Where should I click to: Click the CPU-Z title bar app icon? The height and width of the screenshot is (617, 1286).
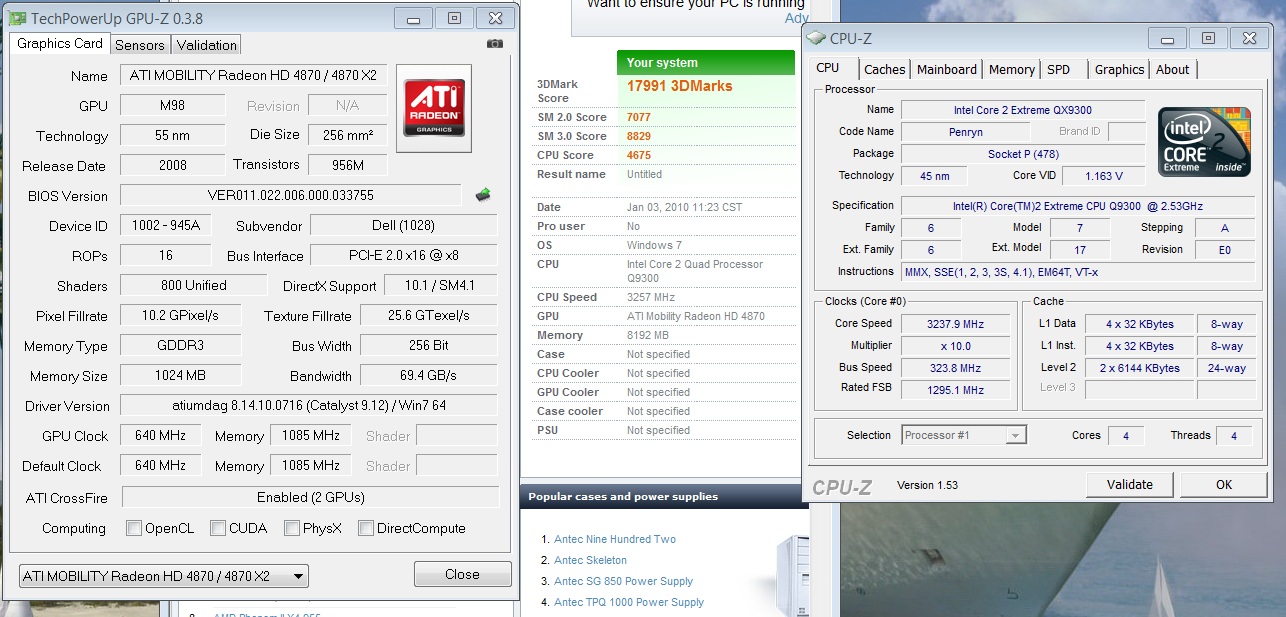tap(817, 39)
